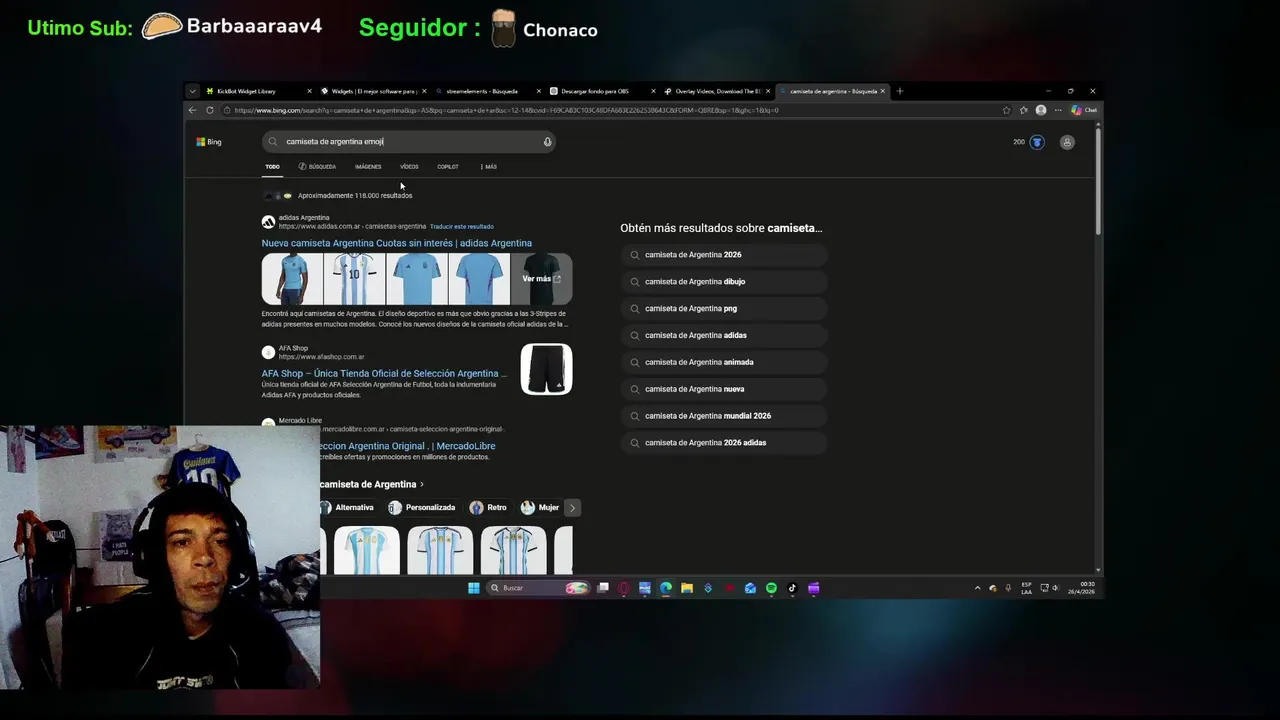The width and height of the screenshot is (1280, 720).
Task: Open the MercadoLibre Seleccion Argentina result
Action: point(408,446)
